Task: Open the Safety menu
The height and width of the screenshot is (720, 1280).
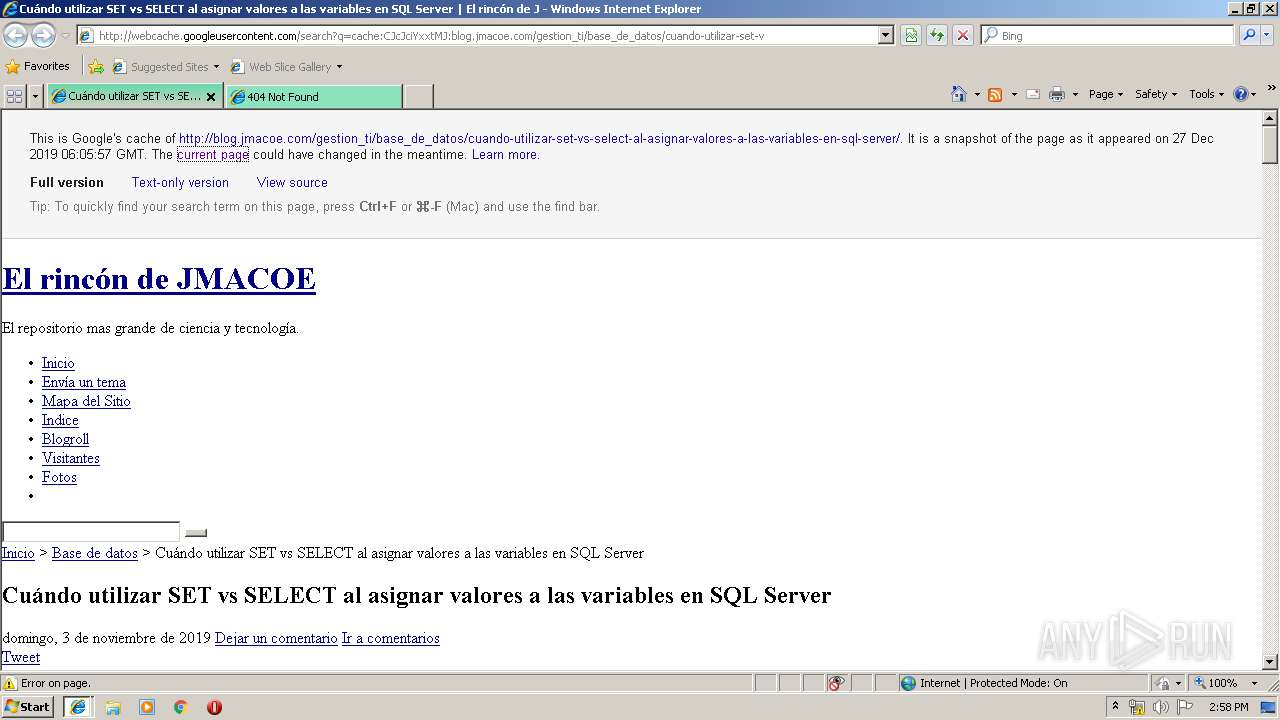Action: point(1156,94)
